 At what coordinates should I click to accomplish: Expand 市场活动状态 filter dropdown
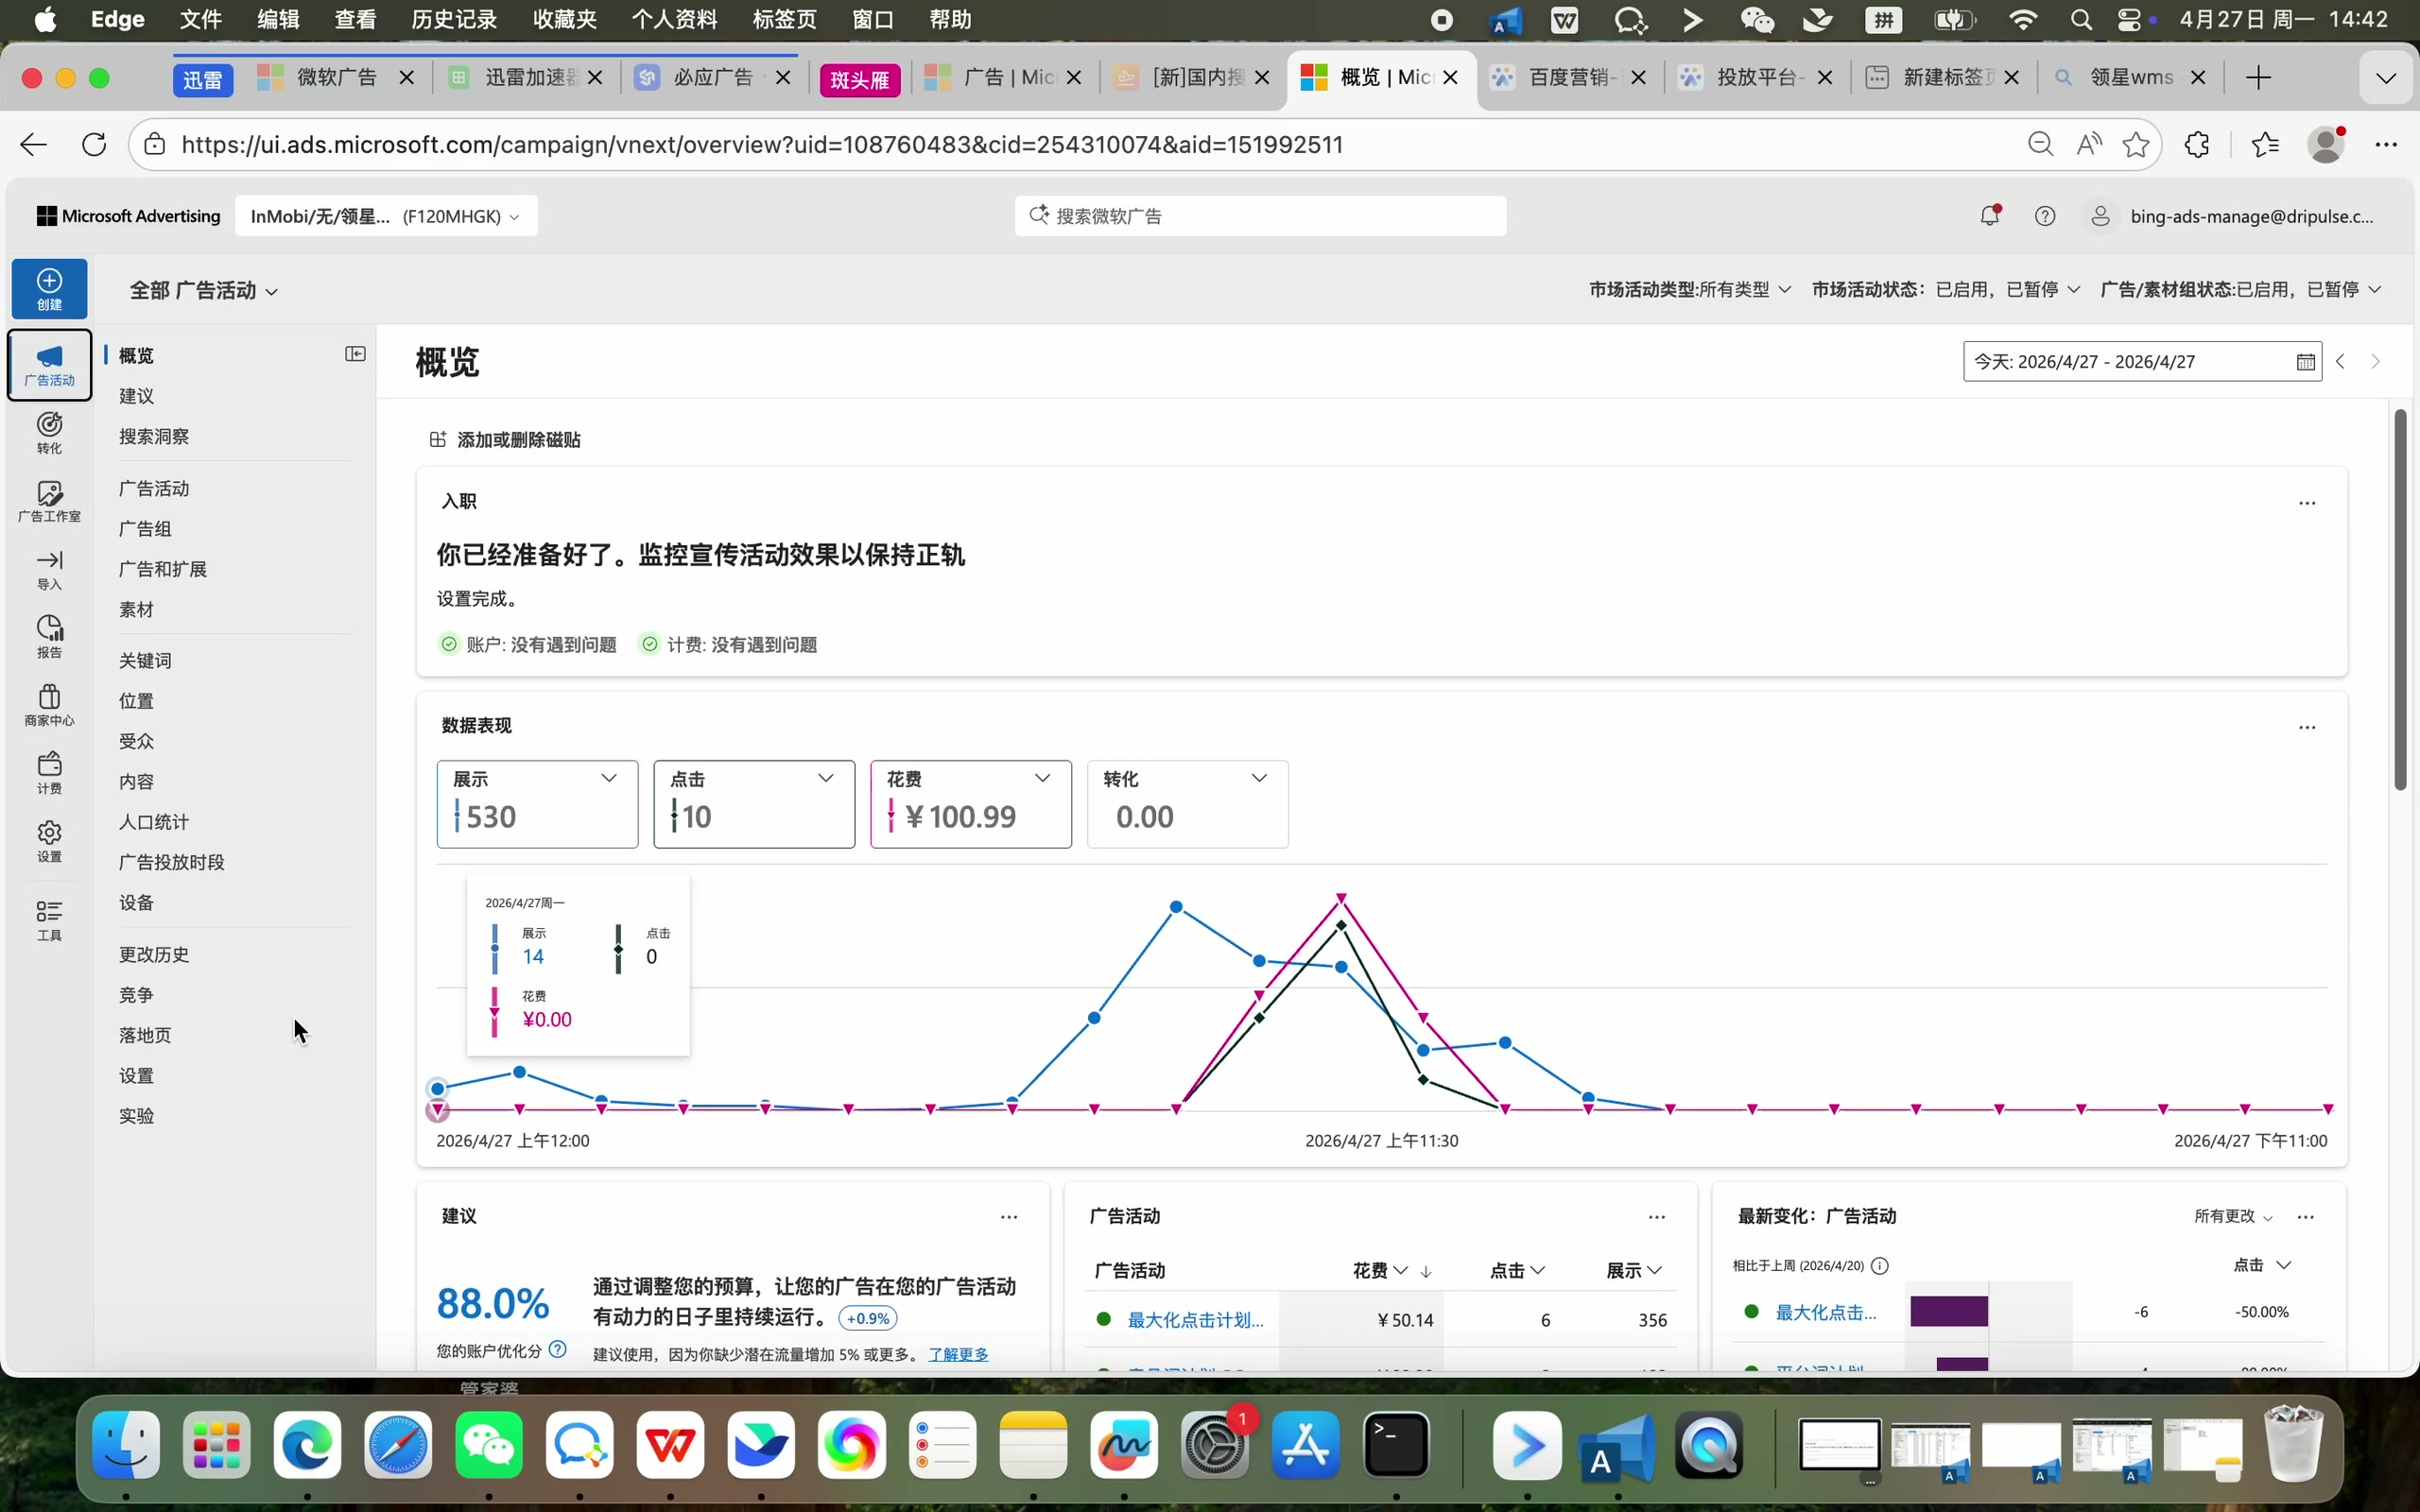coord(1946,290)
